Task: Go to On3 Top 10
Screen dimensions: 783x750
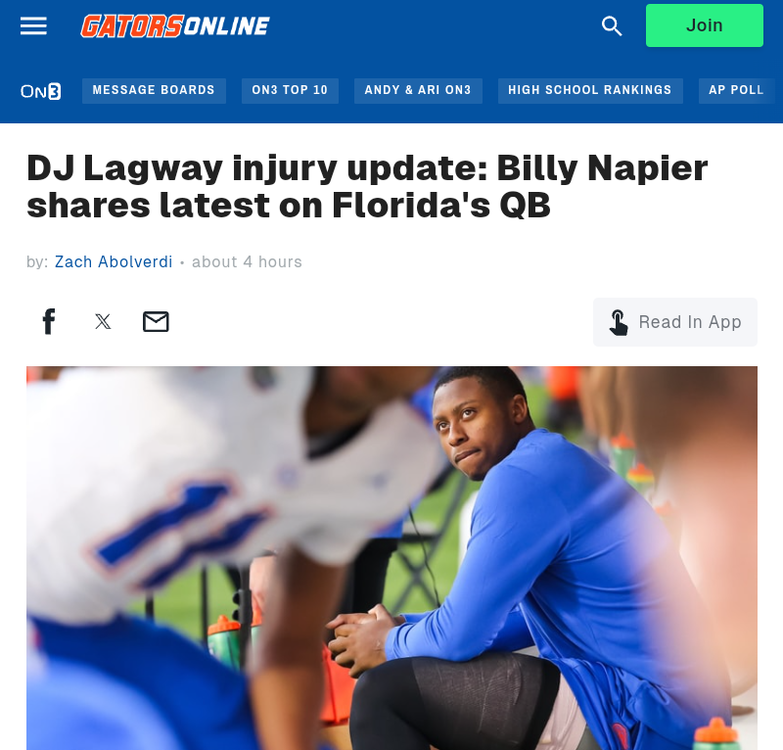Action: 290,90
